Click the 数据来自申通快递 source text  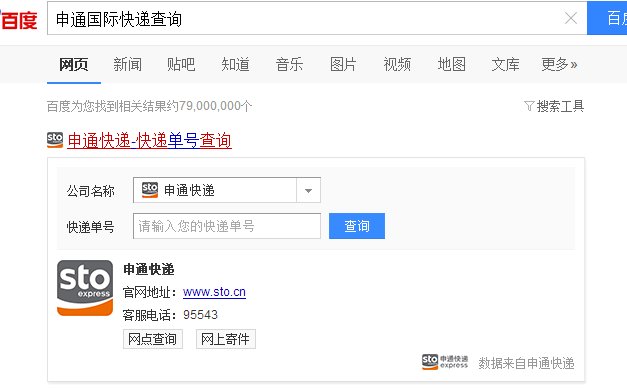526,363
